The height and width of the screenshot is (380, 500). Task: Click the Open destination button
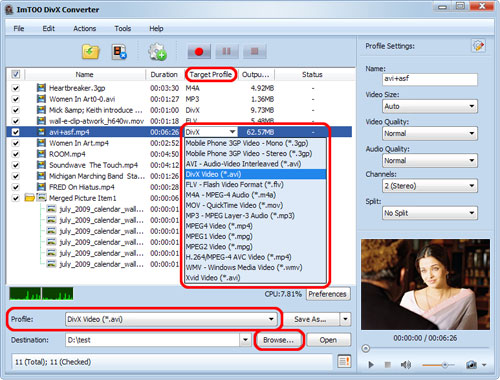coord(328,340)
